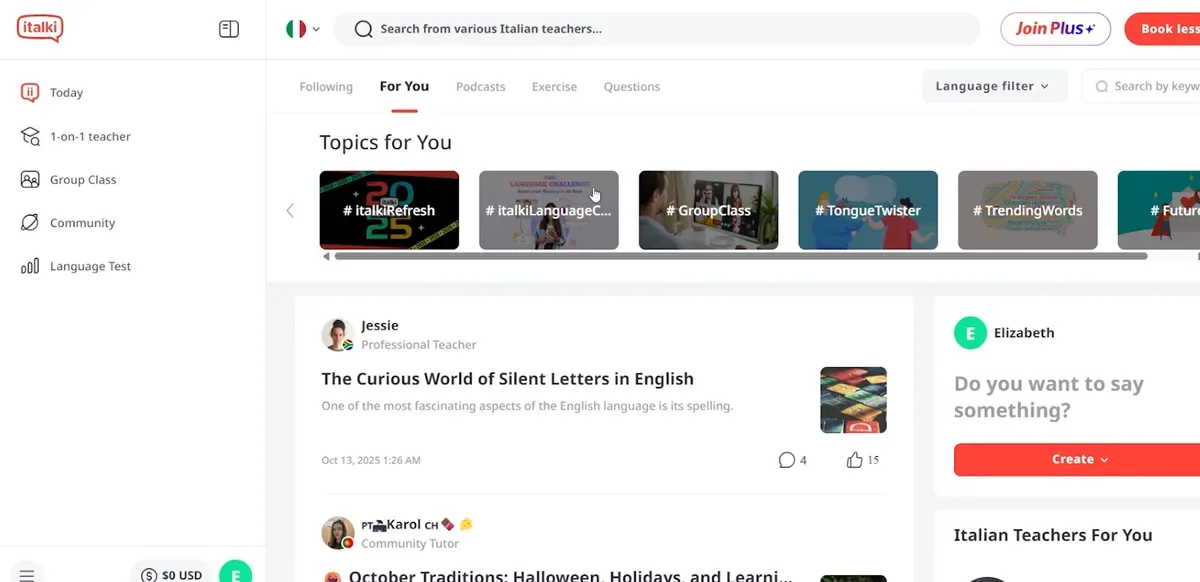Click the italki logo
This screenshot has height=582, width=1200.
point(40,29)
